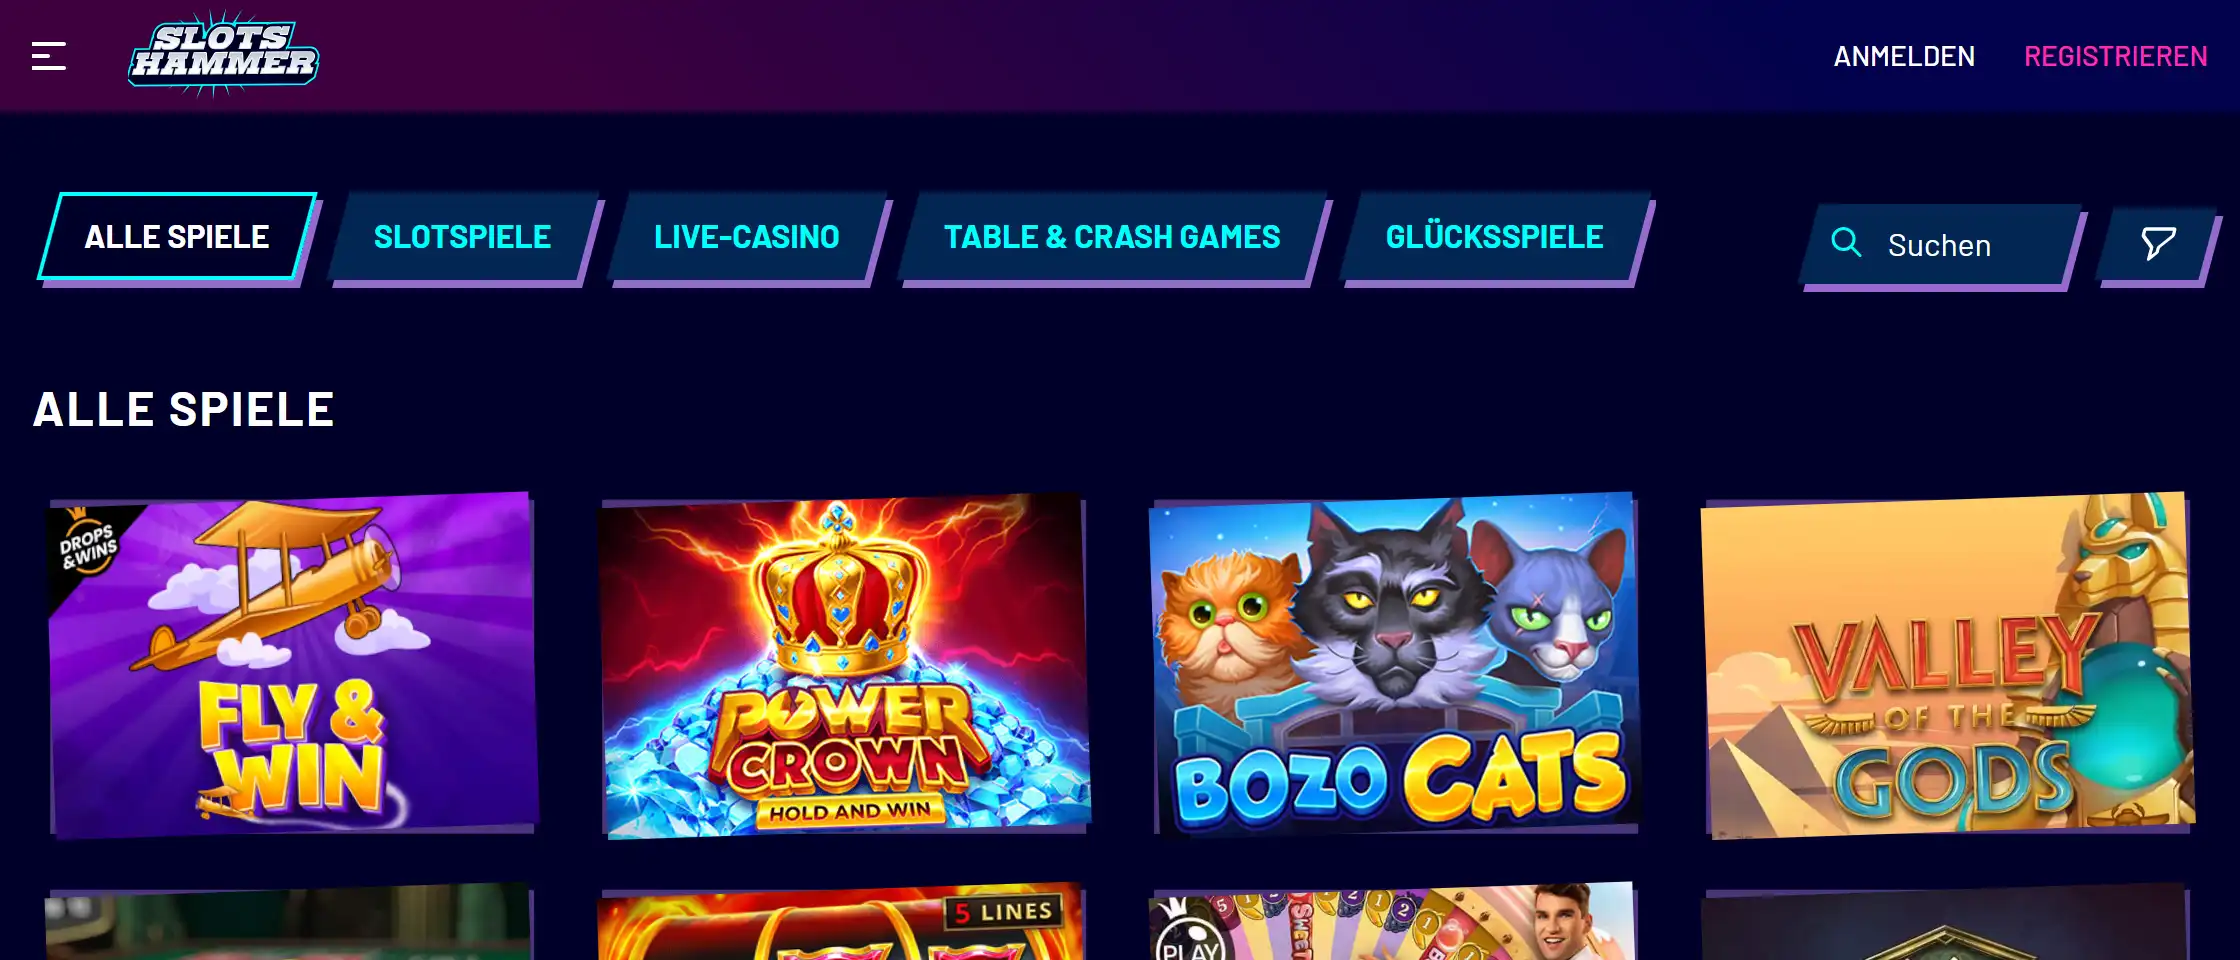The width and height of the screenshot is (2240, 960).
Task: Open the partially visible green table game
Action: 288,922
